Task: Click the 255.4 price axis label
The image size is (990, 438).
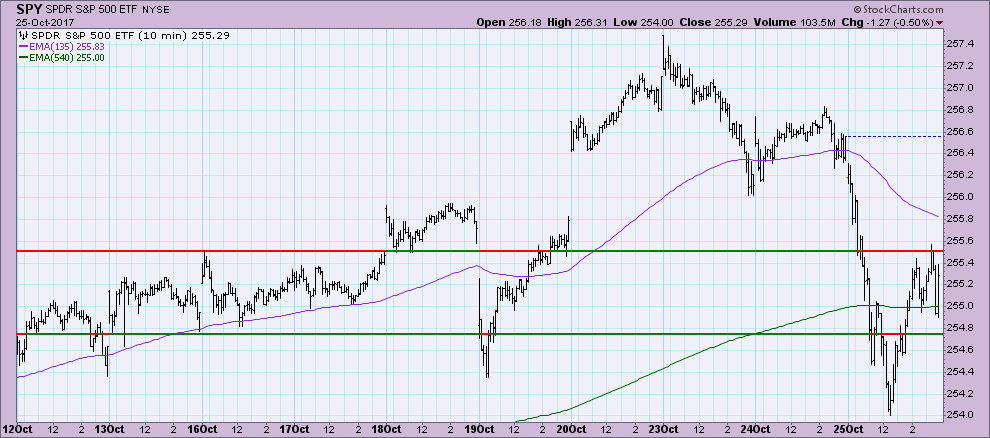Action: click(960, 262)
